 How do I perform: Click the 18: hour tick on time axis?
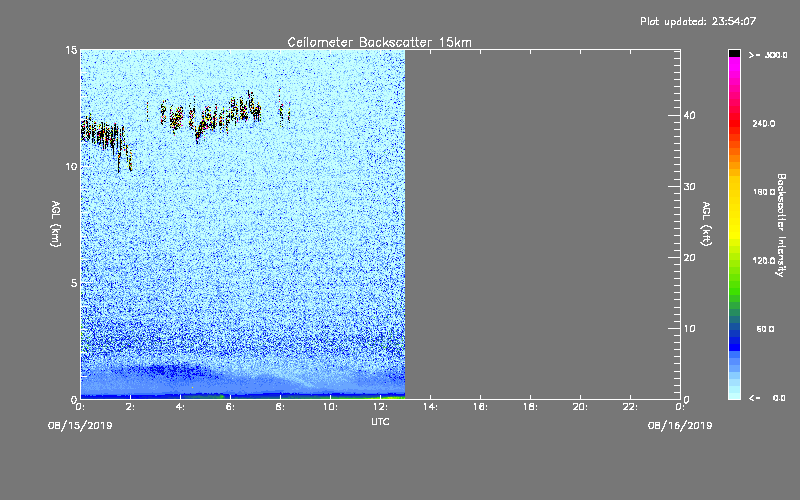tap(530, 407)
